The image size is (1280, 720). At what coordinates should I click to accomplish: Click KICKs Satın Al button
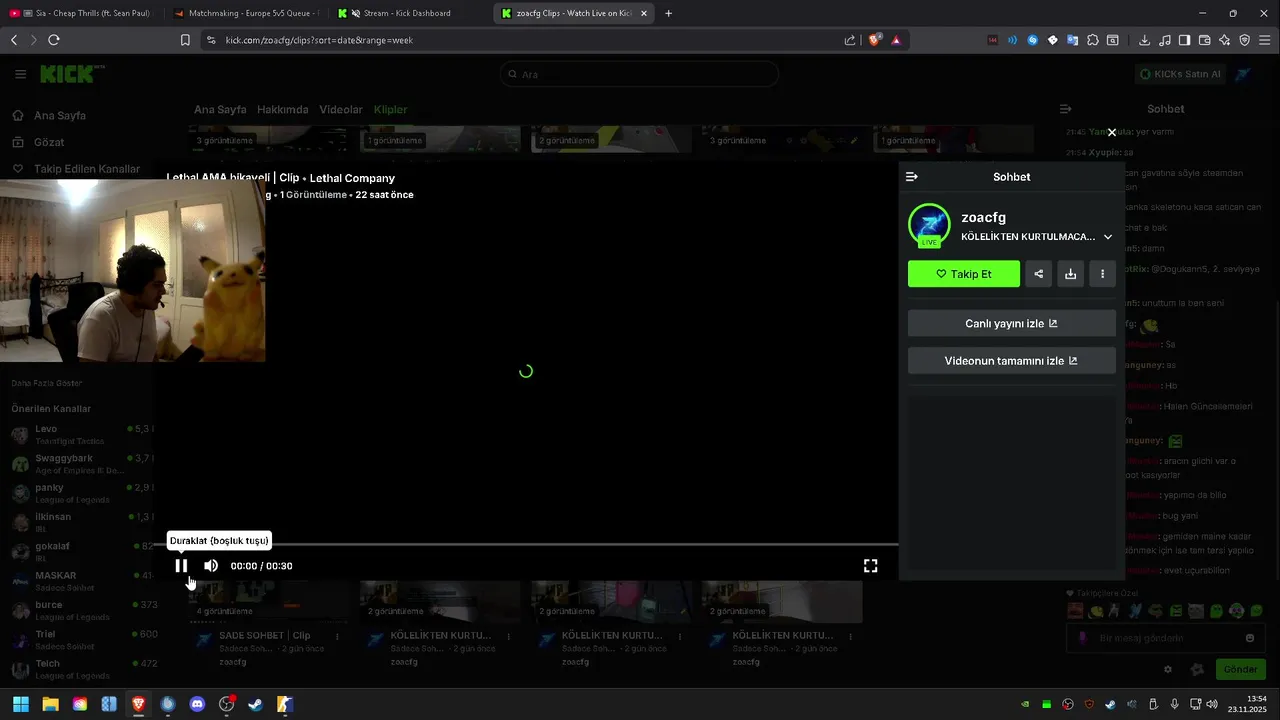click(x=1181, y=74)
